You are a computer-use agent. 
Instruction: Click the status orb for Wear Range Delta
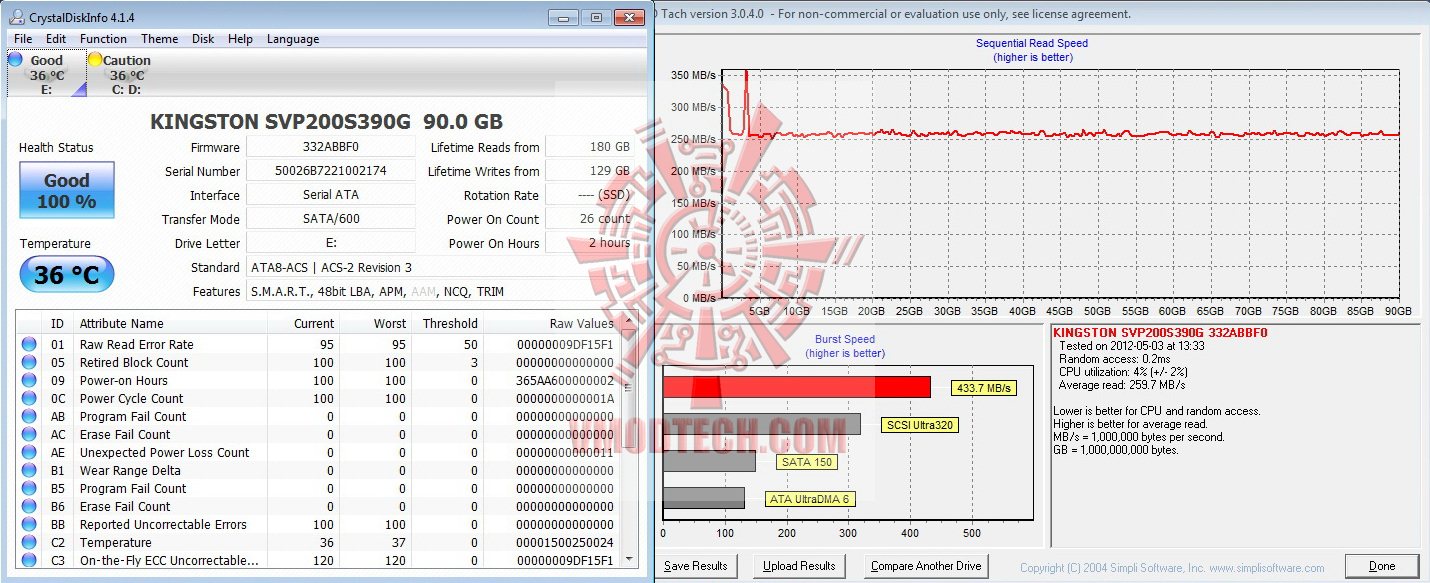[29, 471]
